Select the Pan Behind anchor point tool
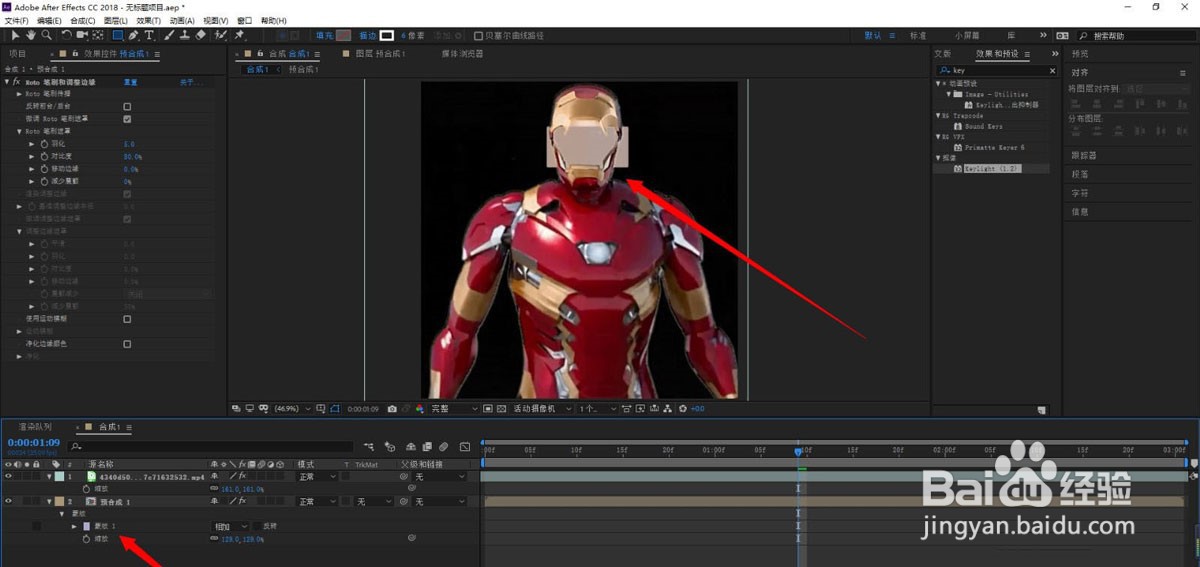Screen dimensions: 1200x567 tap(98, 35)
